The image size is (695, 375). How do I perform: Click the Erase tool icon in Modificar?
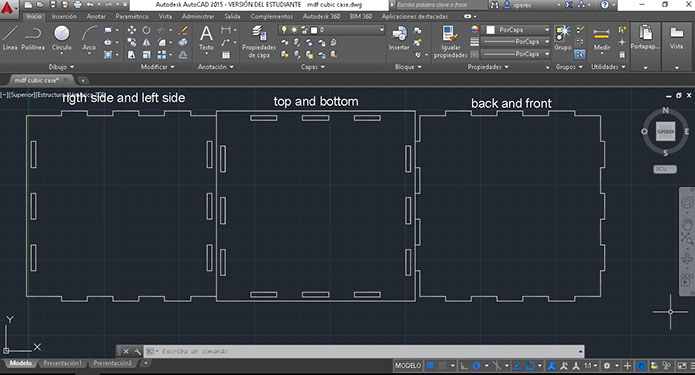click(183, 30)
